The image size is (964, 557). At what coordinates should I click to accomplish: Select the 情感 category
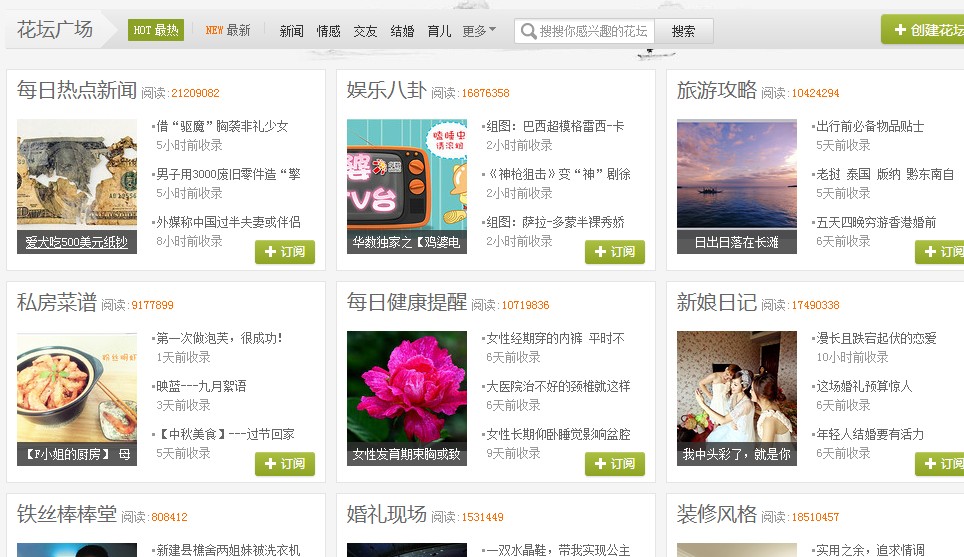(328, 31)
